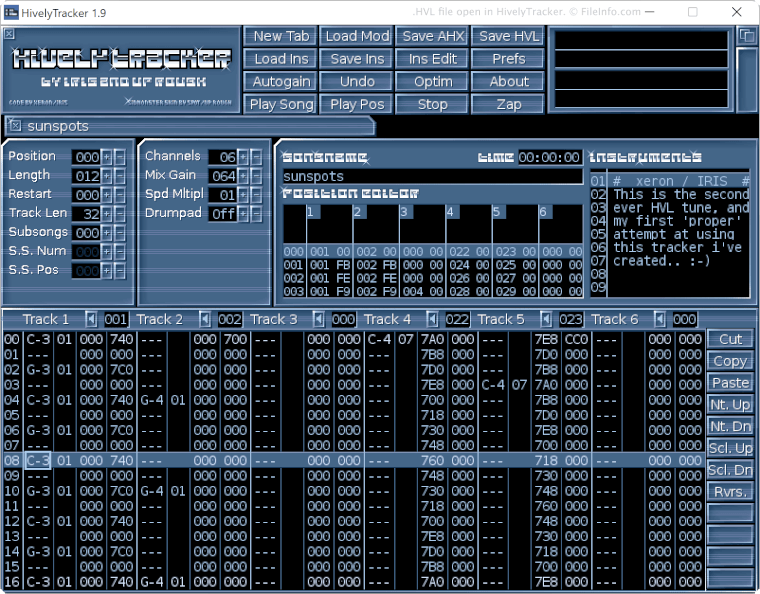
Task: Click the Save HVL button
Action: [508, 36]
